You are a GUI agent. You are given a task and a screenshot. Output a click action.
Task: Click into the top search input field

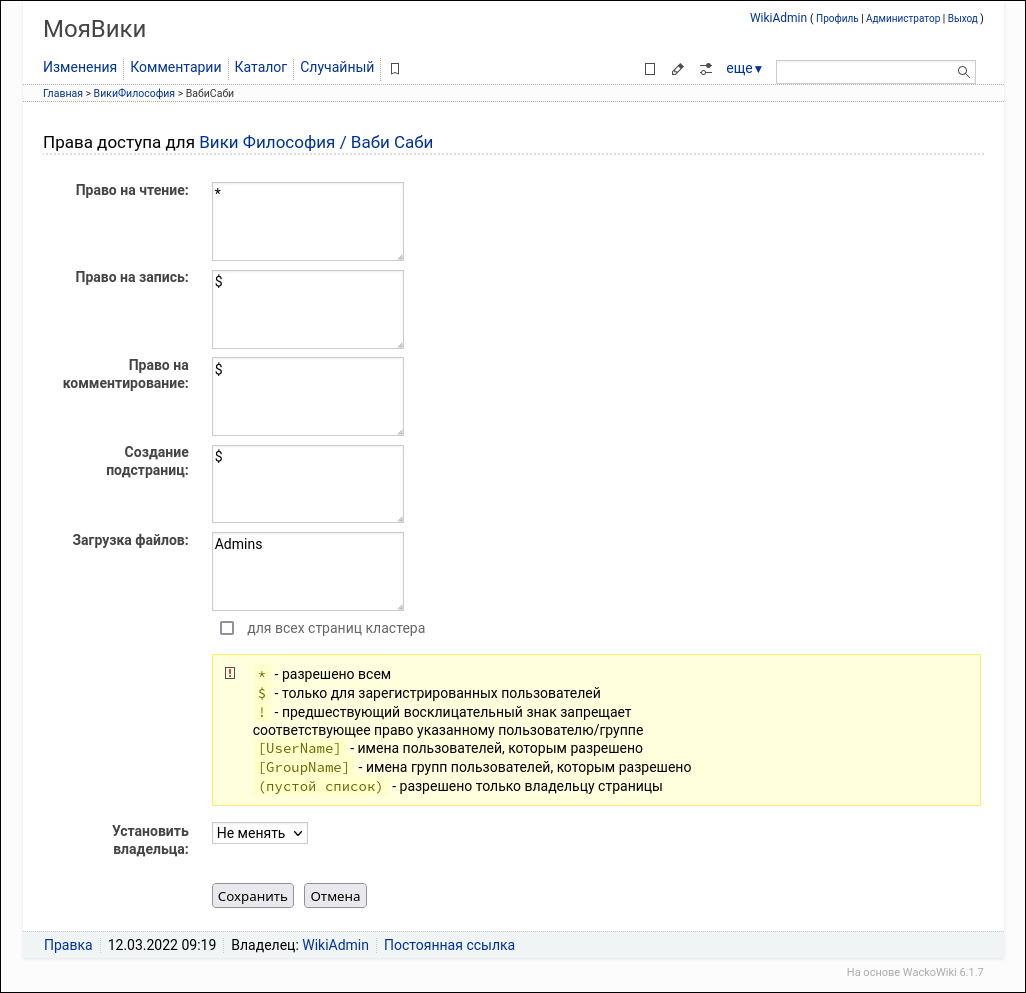click(x=865, y=71)
